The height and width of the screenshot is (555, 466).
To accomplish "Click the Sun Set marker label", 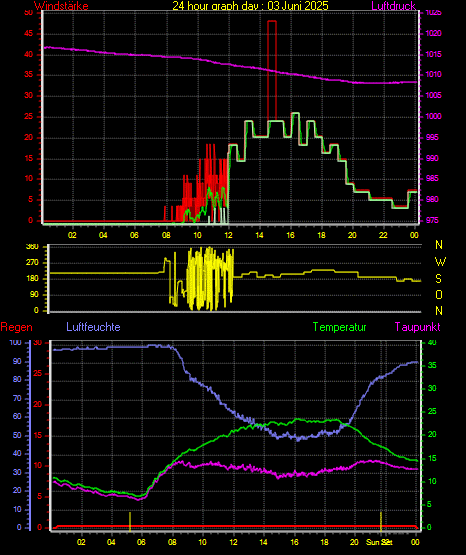I will click(379, 542).
